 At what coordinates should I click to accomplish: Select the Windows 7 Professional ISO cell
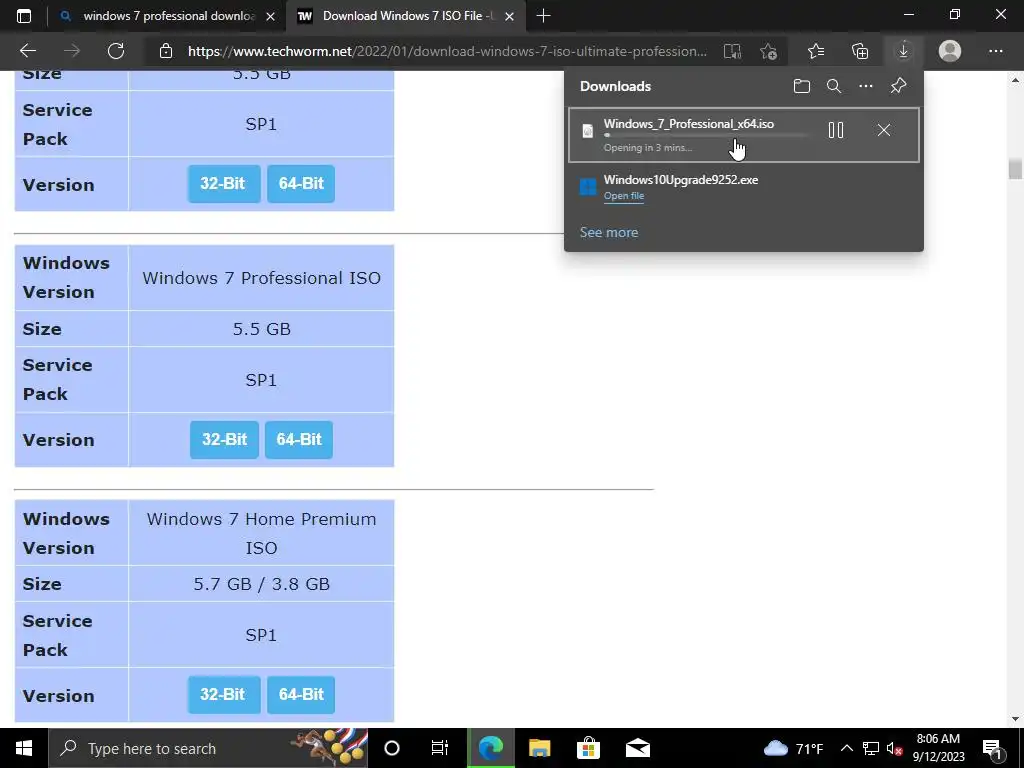[261, 278]
